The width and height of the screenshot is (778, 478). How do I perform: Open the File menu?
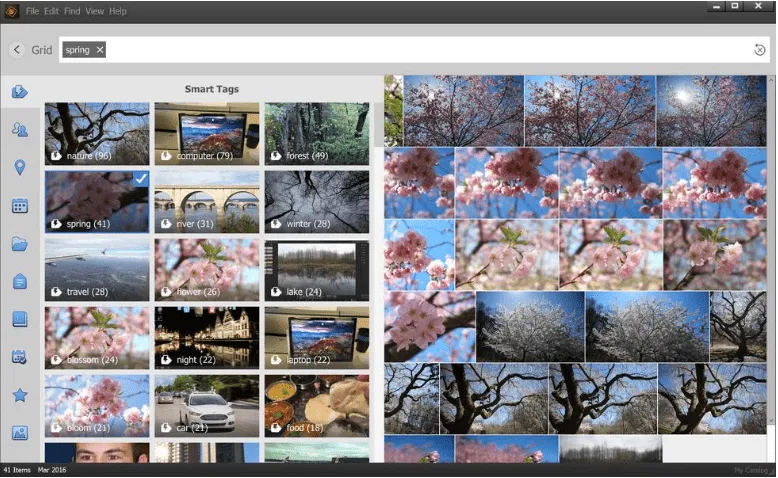pos(33,11)
